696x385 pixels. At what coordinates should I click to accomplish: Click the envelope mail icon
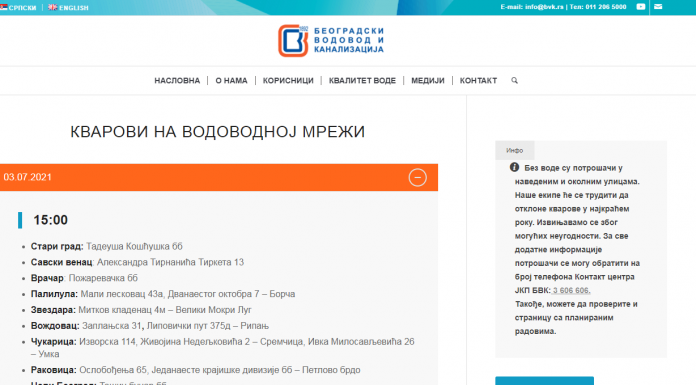click(x=658, y=7)
